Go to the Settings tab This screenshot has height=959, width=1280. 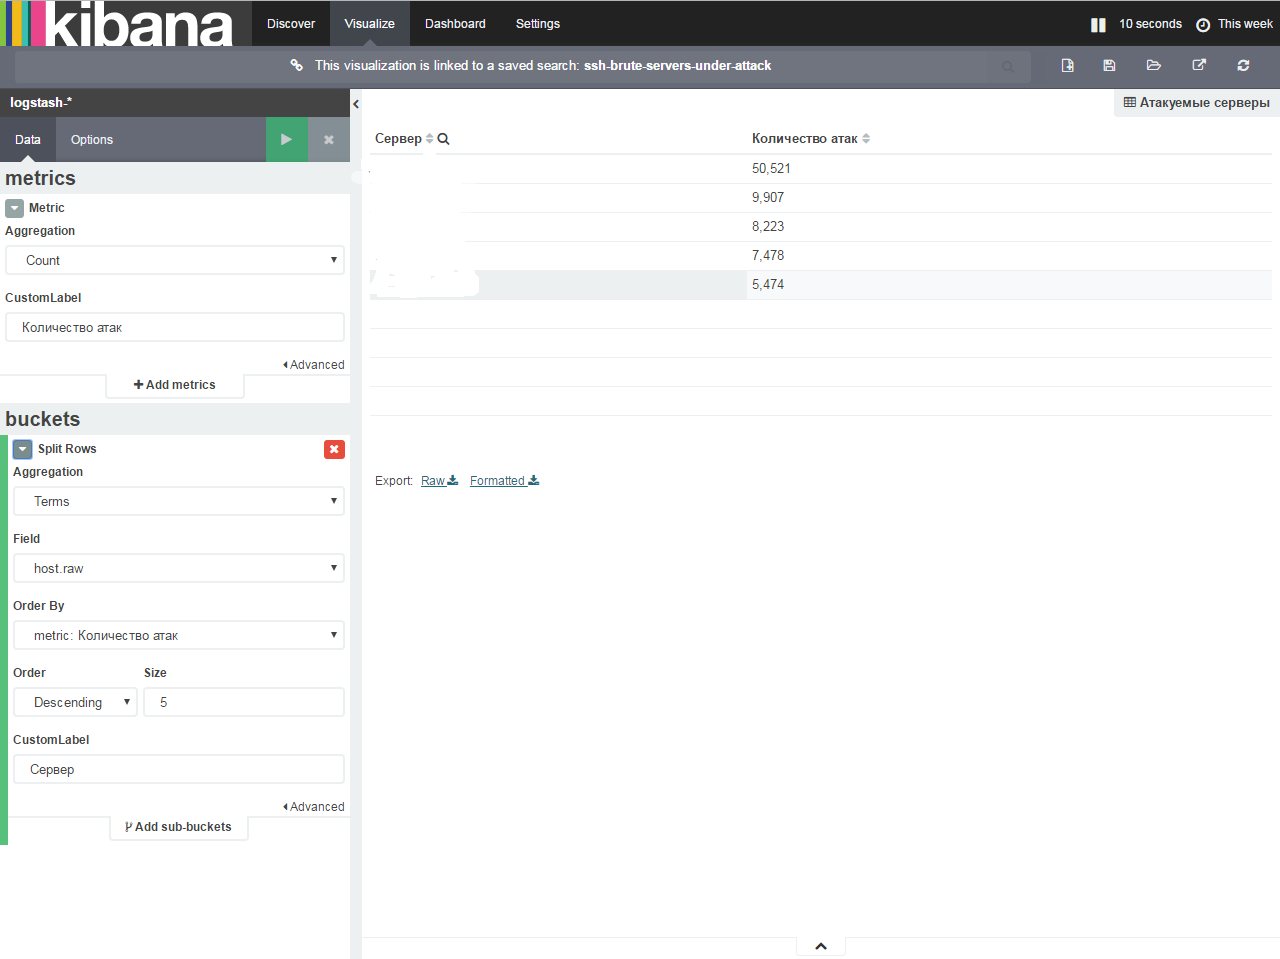point(538,23)
